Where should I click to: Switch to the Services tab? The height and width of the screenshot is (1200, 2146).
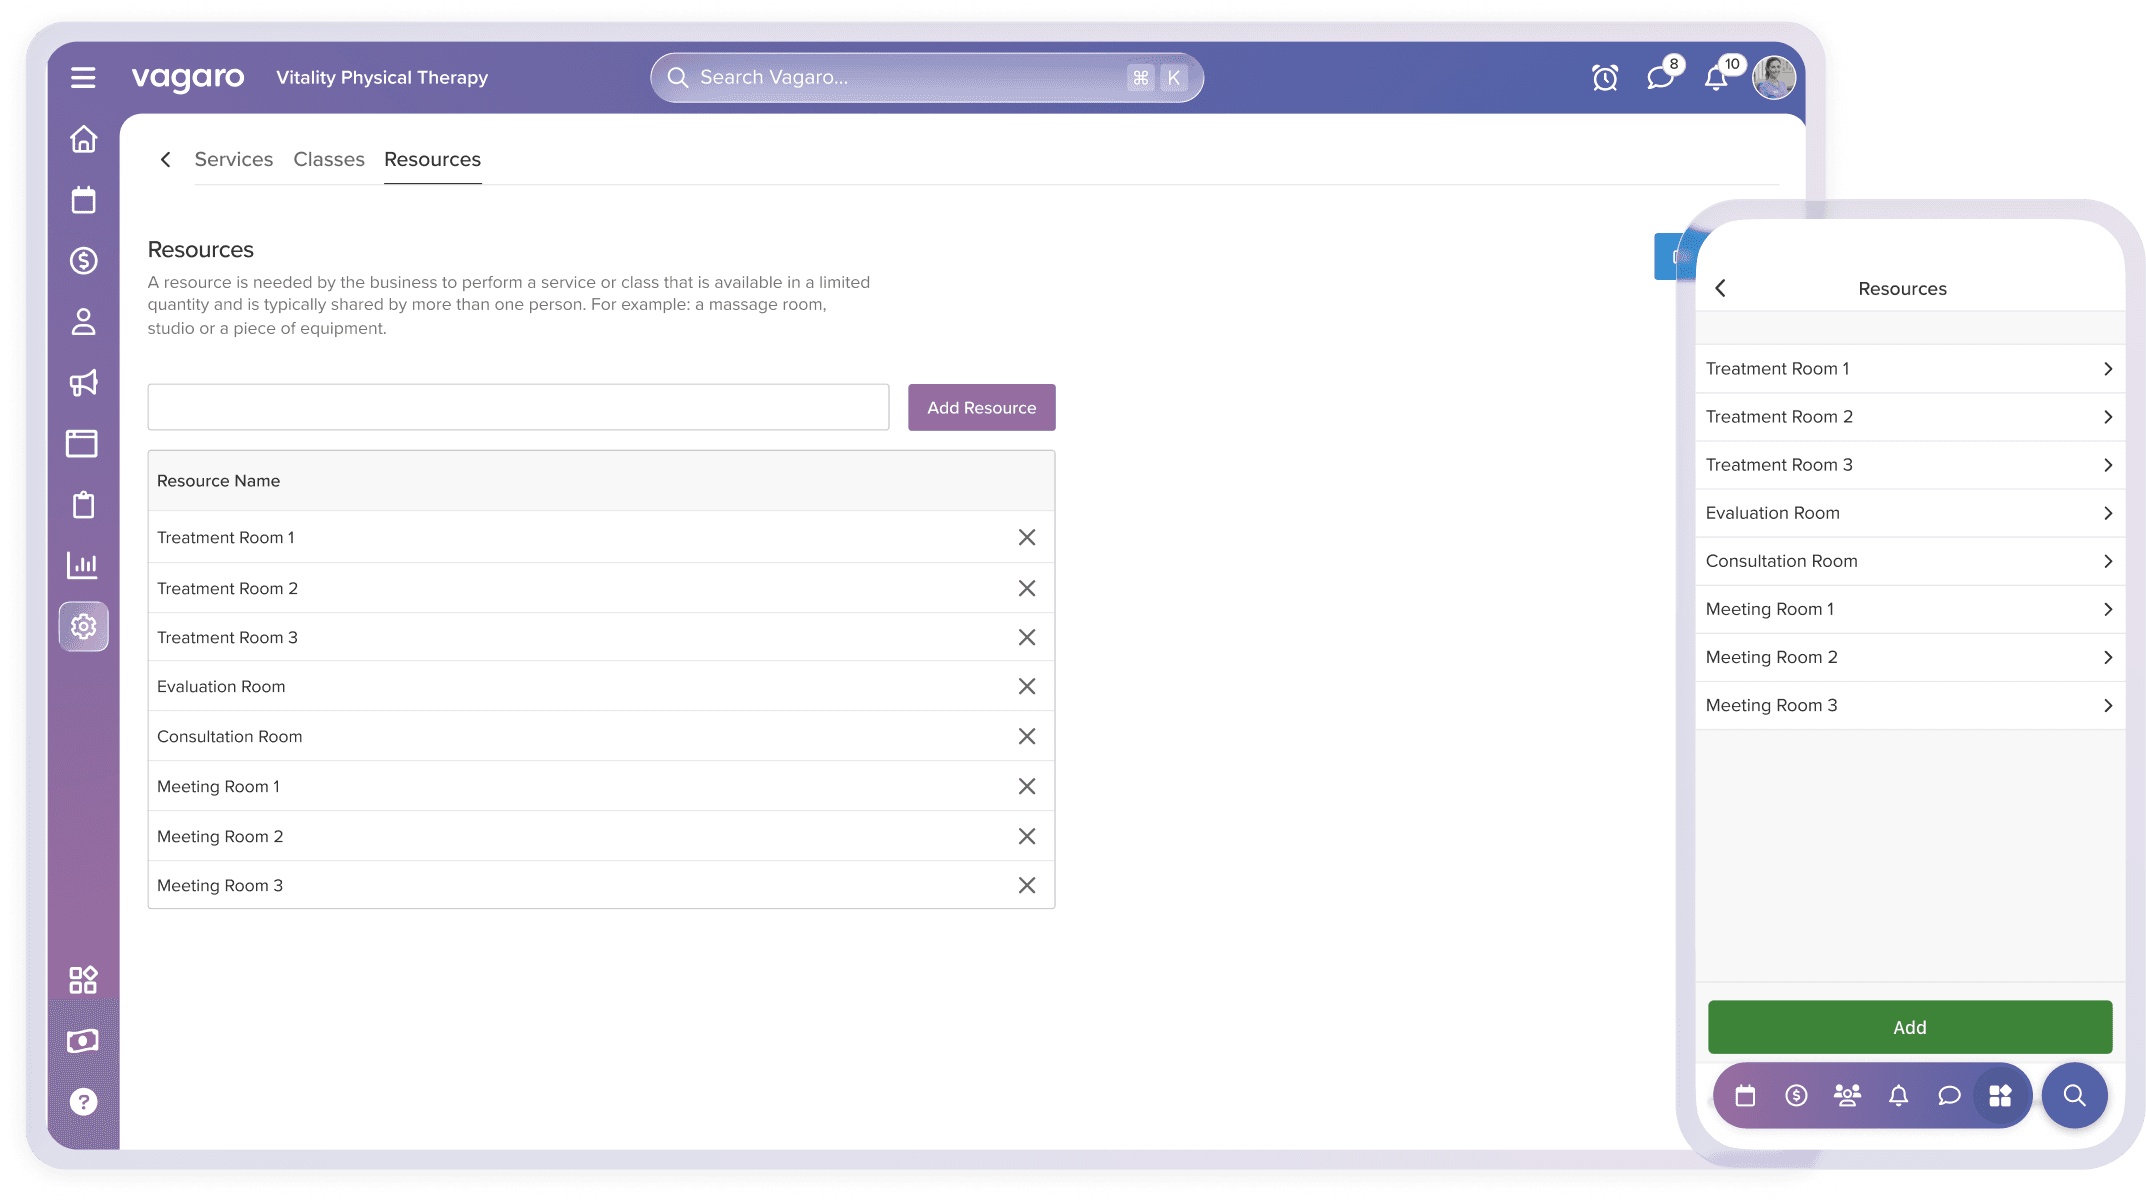233,159
